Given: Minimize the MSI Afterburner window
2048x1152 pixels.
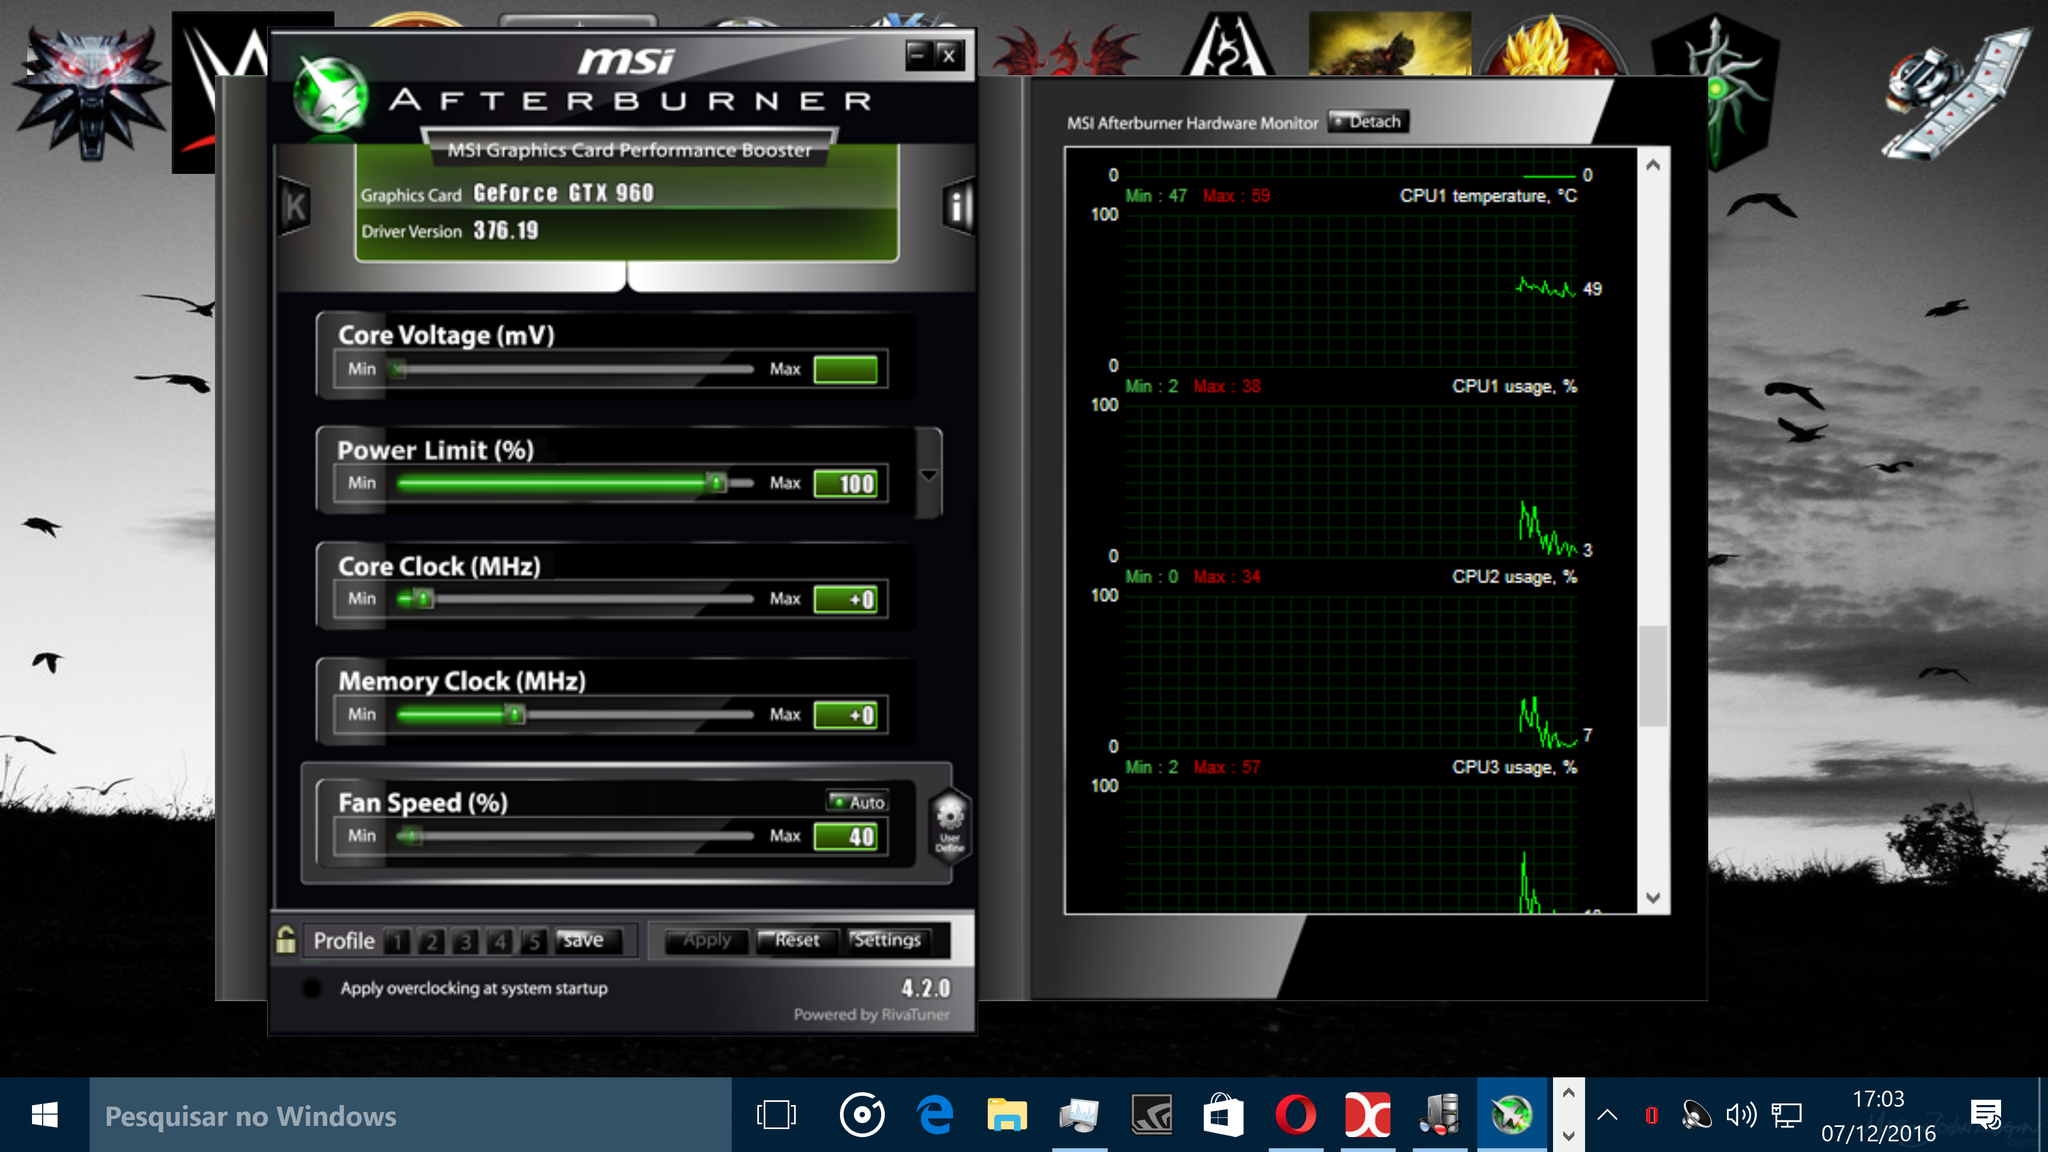Looking at the screenshot, I should click(917, 55).
